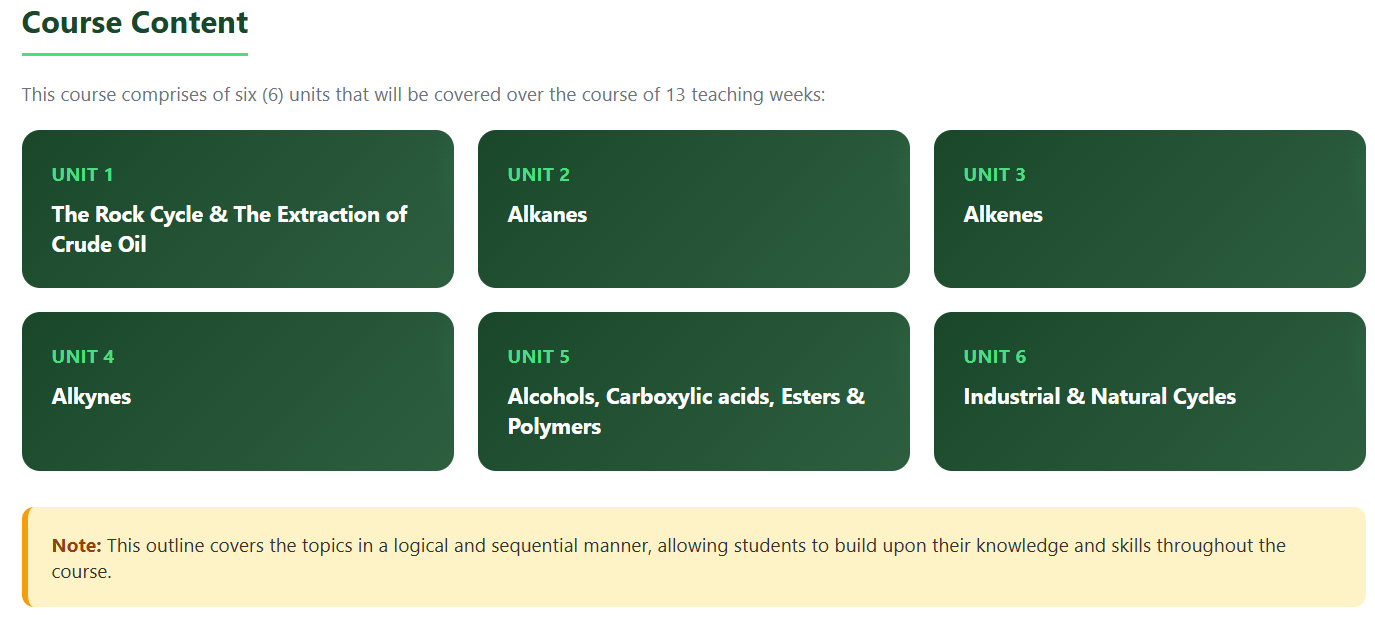The height and width of the screenshot is (618, 1375).
Task: Click the green underline beneath Course Content
Action: click(x=135, y=54)
